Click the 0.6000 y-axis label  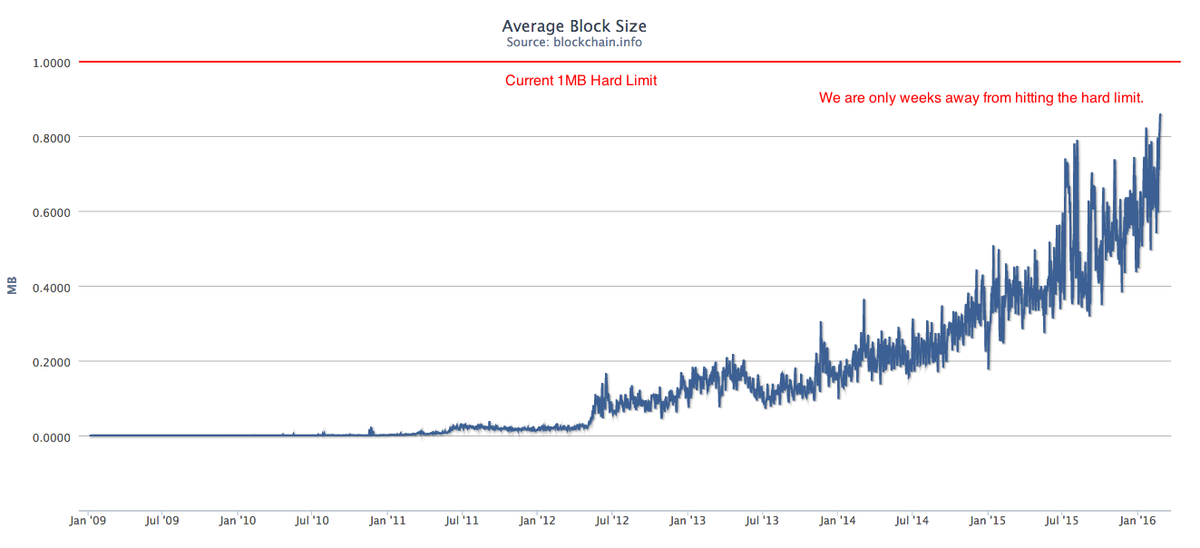coord(51,212)
